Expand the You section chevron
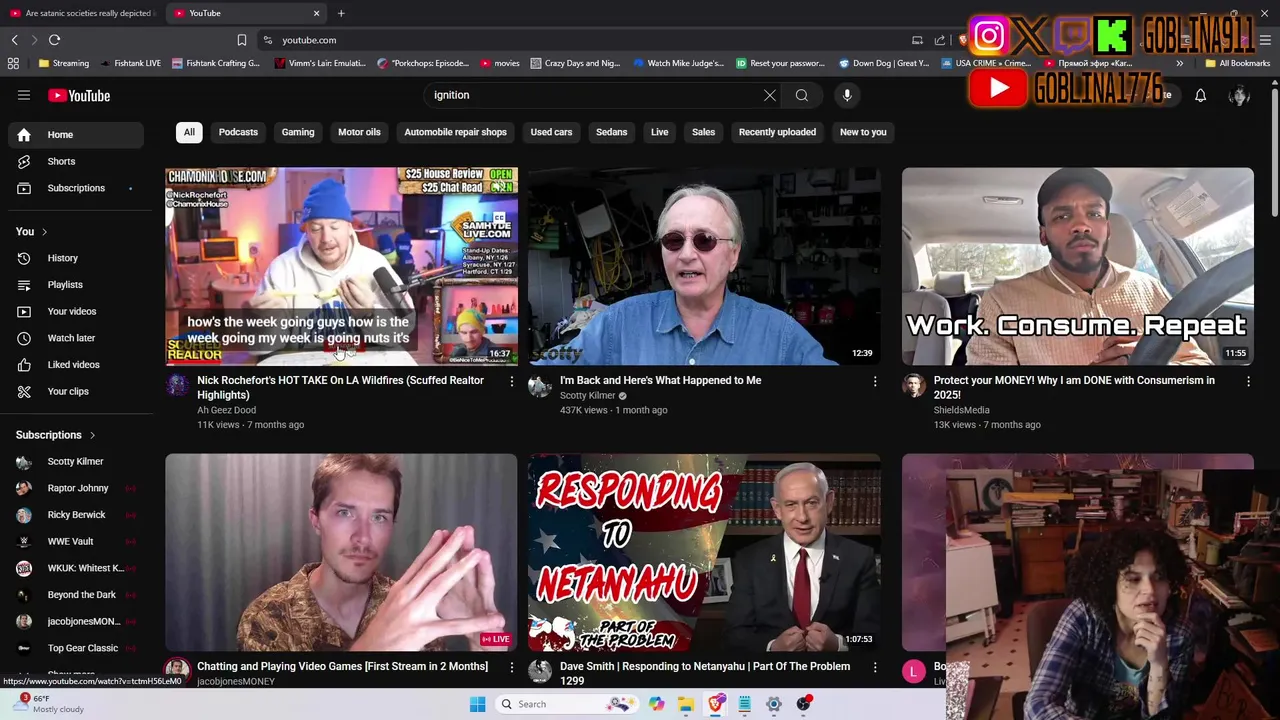The height and width of the screenshot is (720, 1280). click(x=44, y=232)
